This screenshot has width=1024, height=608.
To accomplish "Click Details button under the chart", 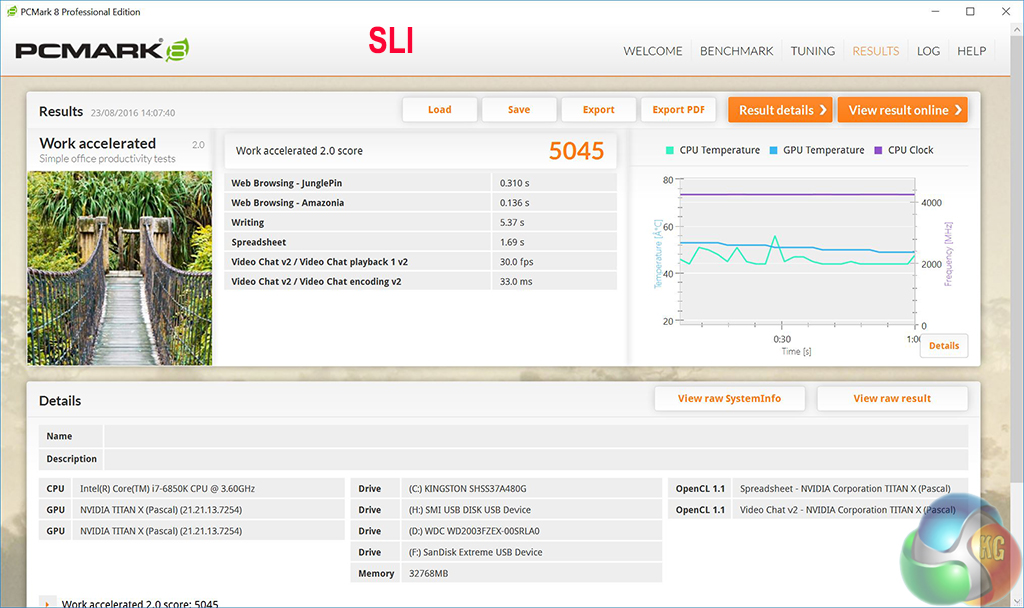I will [x=943, y=346].
